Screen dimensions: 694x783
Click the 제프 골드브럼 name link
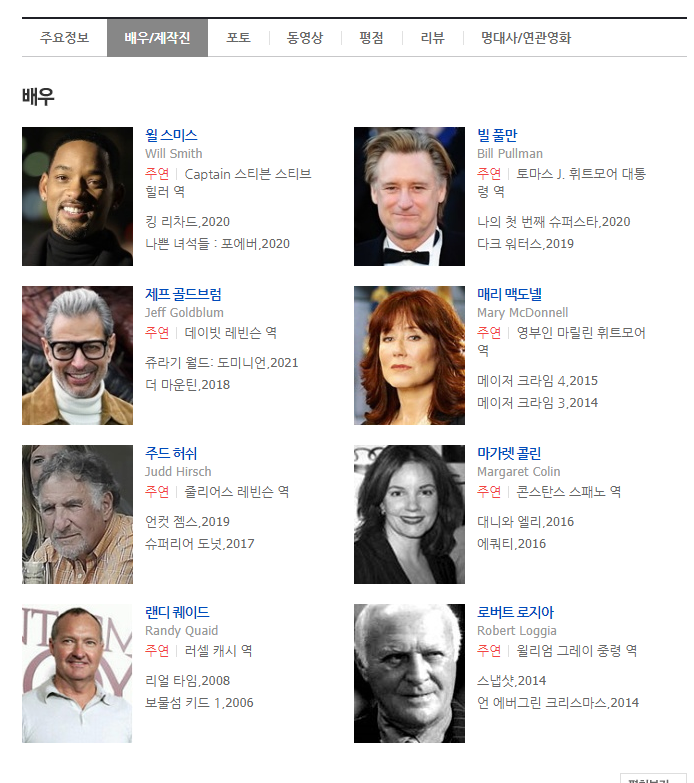click(x=183, y=294)
